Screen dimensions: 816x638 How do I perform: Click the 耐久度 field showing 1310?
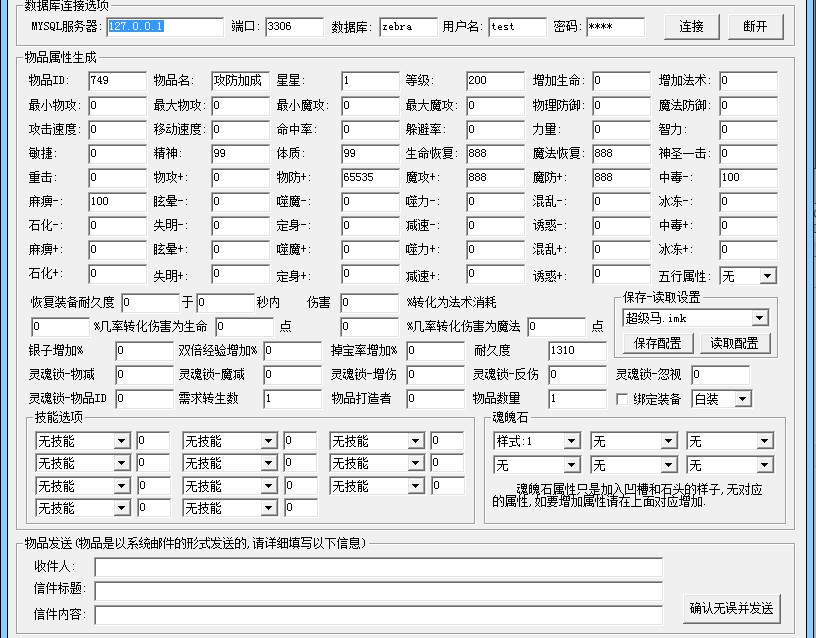[577, 351]
